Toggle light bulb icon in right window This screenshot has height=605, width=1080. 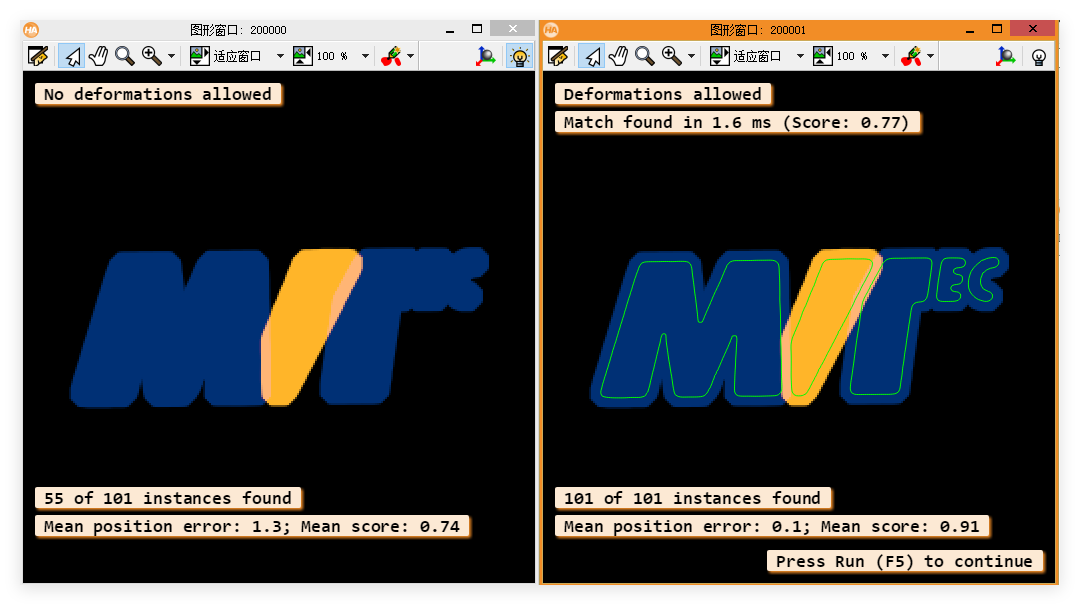click(x=1039, y=56)
